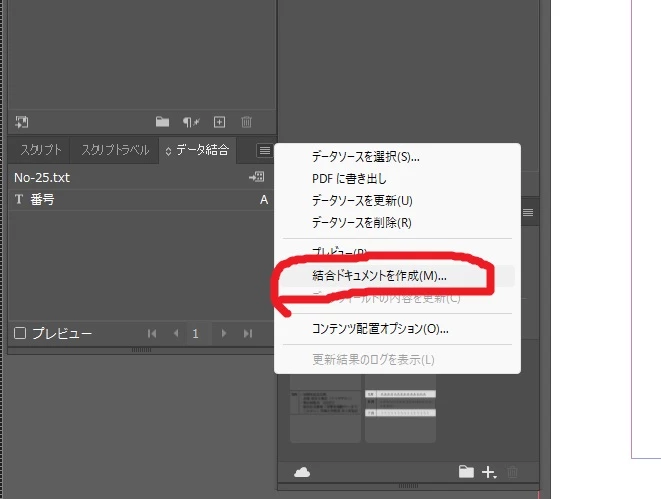Image resolution: width=661 pixels, height=499 pixels.
Task: Click the plus add icon in right panel
Action: (x=489, y=472)
